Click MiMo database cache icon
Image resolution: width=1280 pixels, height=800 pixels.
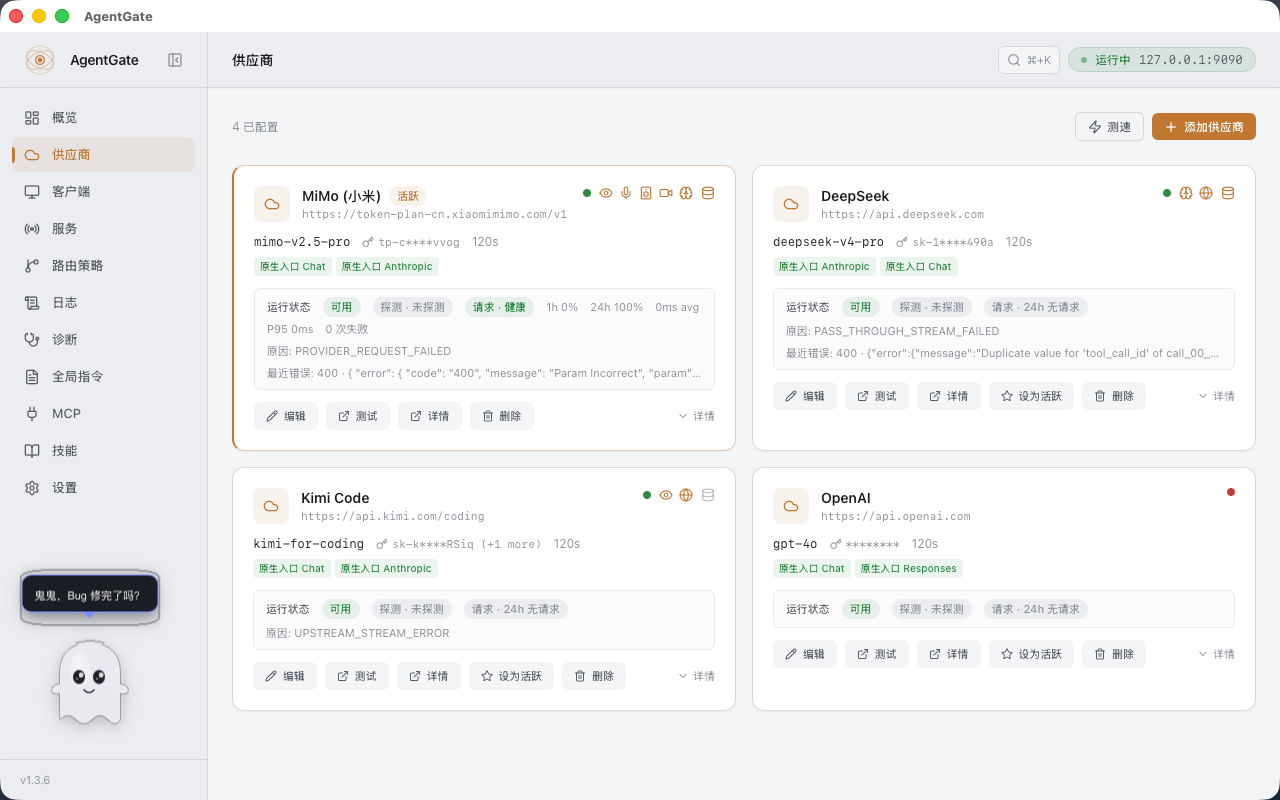coord(708,193)
